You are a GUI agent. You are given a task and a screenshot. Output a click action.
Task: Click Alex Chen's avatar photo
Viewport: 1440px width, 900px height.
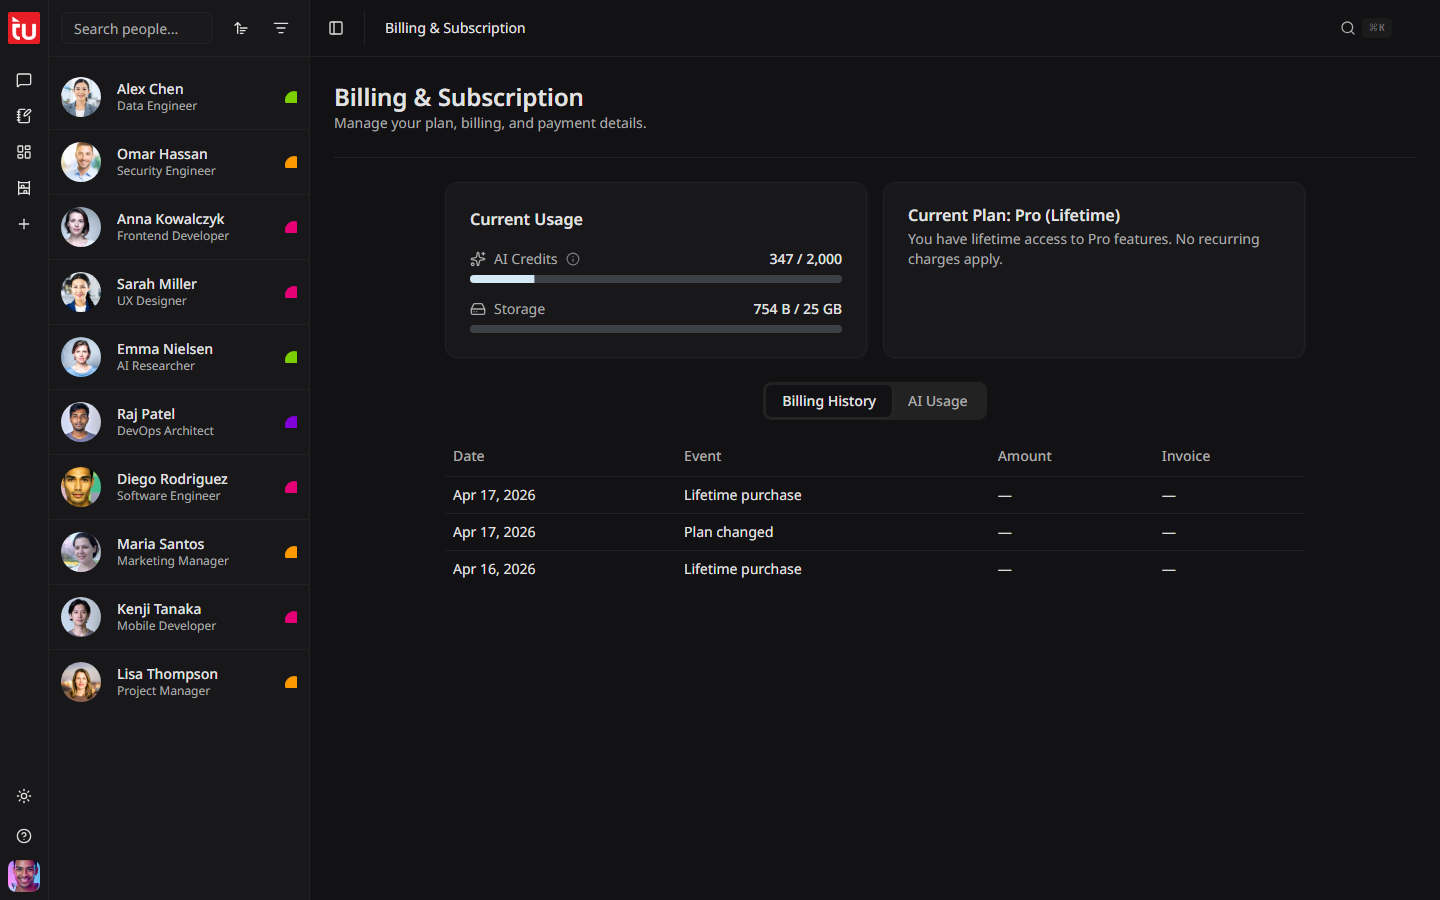coord(81,97)
